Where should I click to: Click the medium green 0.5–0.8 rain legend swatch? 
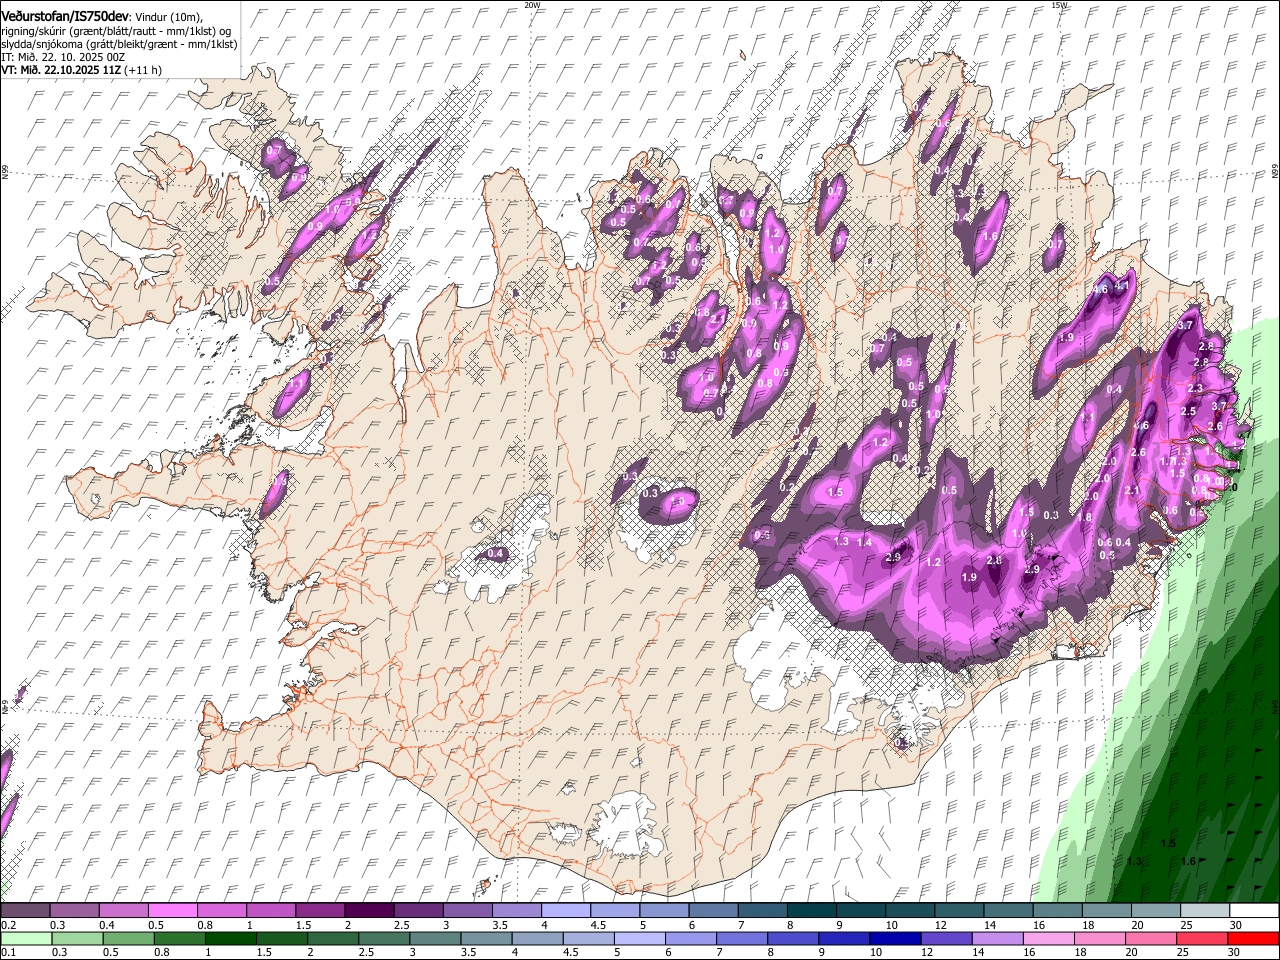127,938
